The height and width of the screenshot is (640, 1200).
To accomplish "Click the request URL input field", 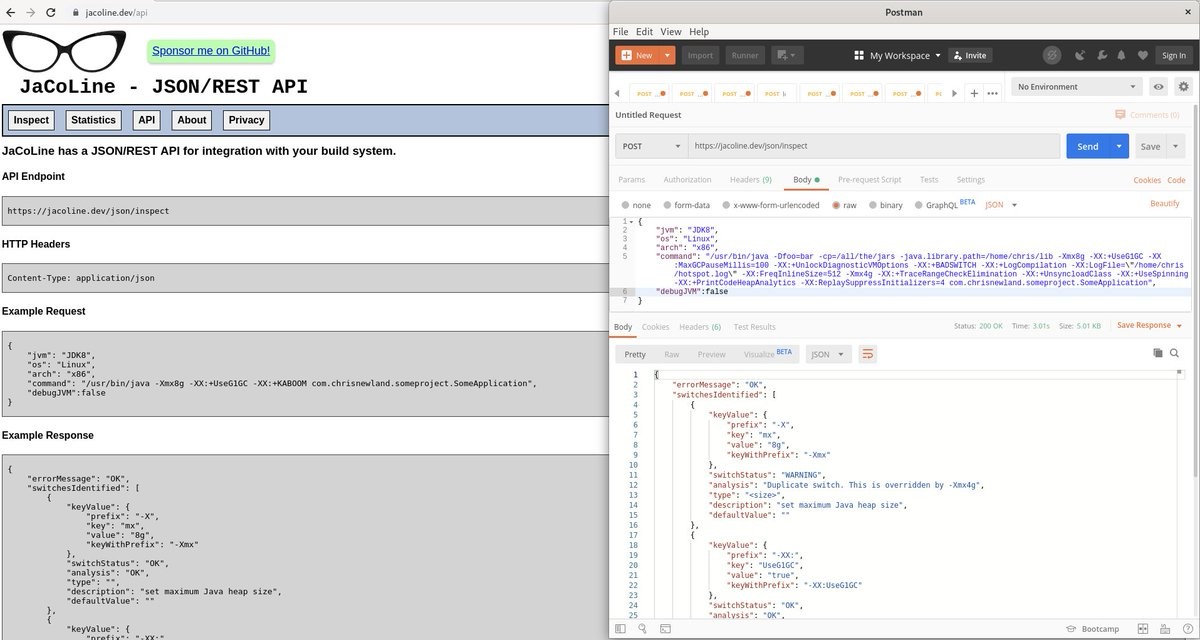I will 873,146.
